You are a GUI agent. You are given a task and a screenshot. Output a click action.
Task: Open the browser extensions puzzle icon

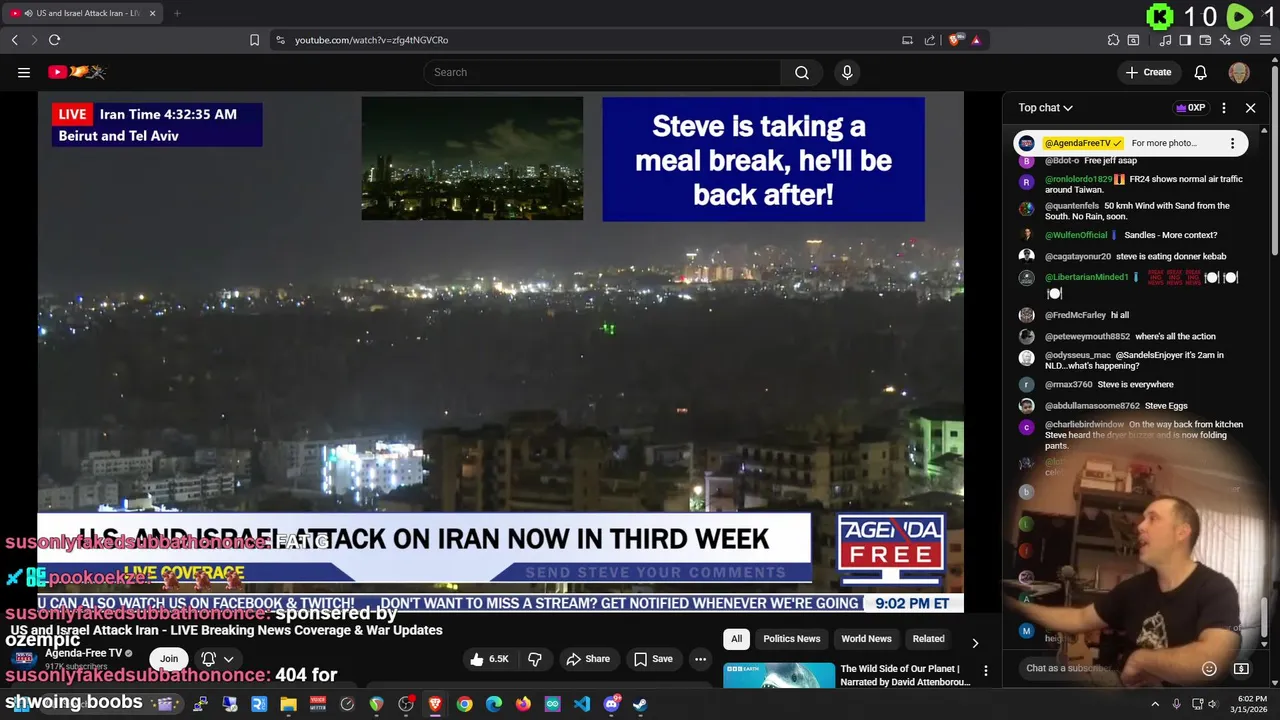(x=1113, y=40)
